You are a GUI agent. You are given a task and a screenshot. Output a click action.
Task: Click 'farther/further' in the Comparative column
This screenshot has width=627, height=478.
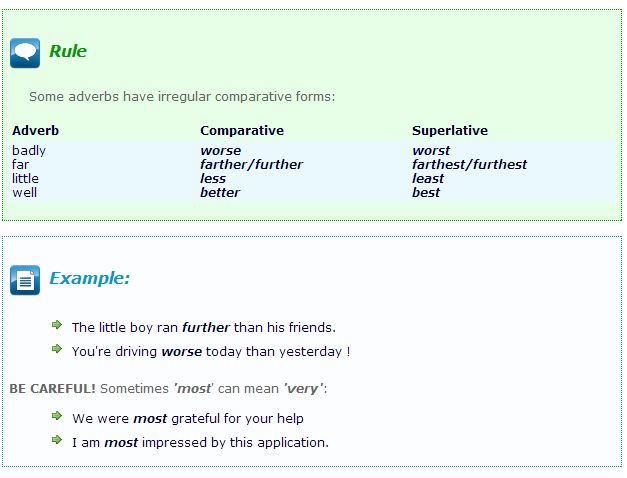tap(251, 165)
